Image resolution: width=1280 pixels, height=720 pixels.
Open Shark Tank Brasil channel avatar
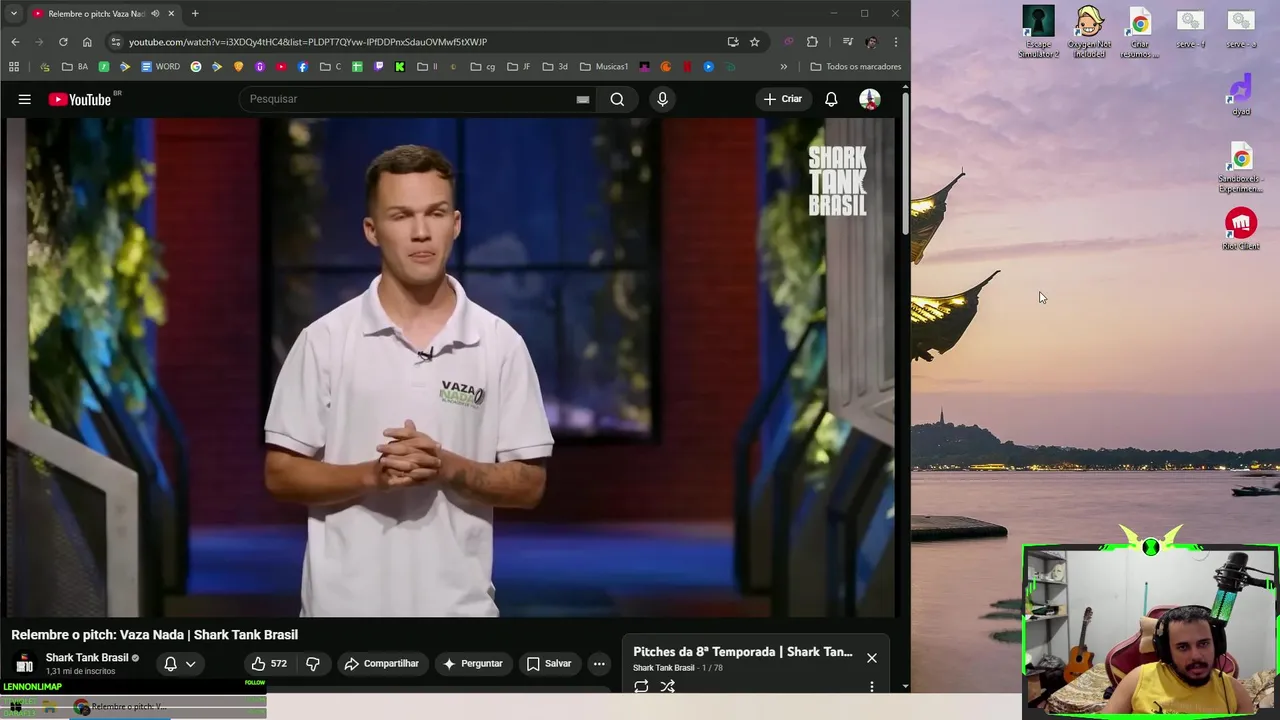pyautogui.click(x=25, y=663)
